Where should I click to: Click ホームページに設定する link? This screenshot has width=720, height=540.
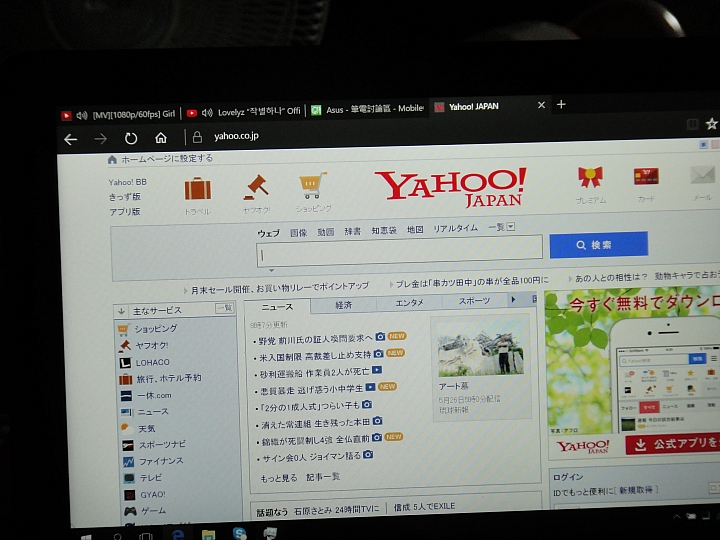(167, 159)
